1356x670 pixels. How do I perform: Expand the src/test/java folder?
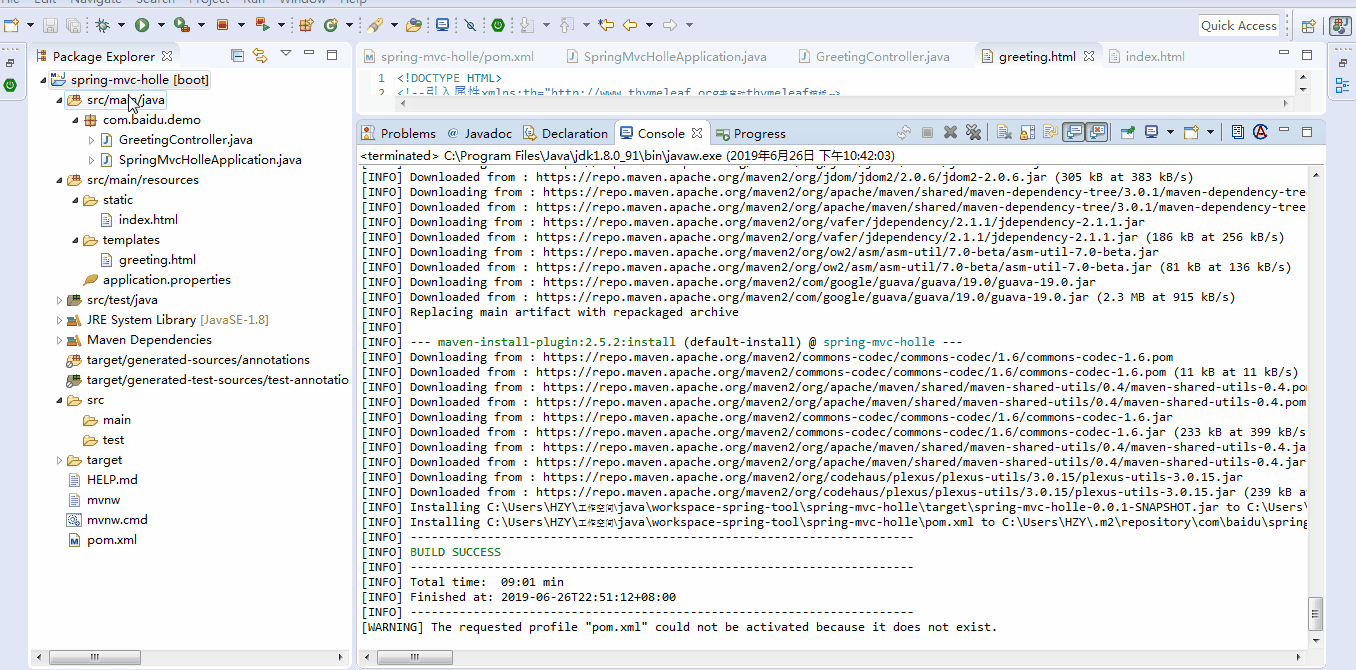pos(60,300)
